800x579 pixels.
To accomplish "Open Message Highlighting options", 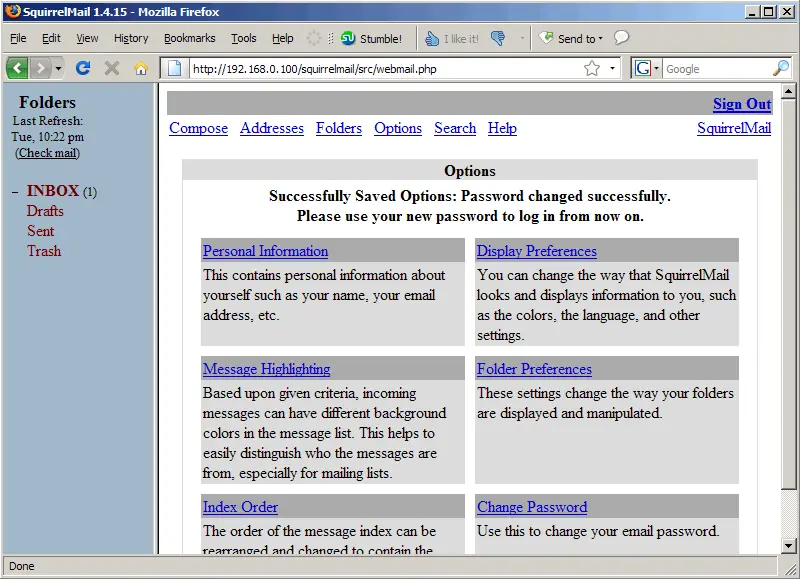I will click(266, 369).
